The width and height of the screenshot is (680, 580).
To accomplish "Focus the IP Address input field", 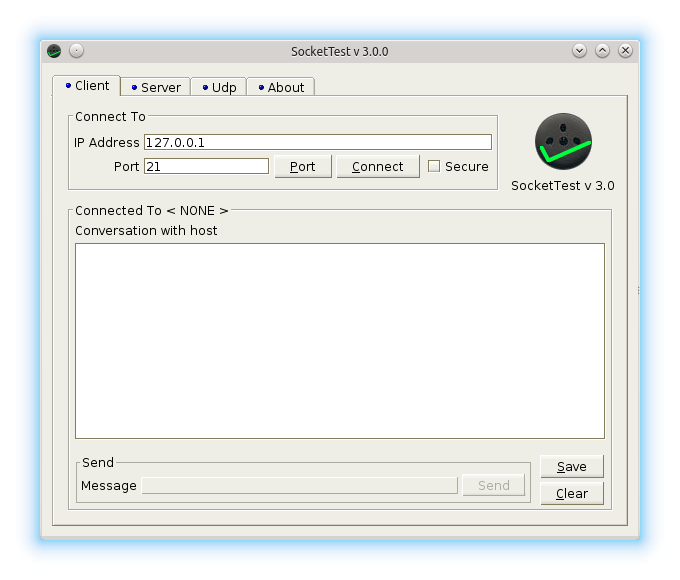I will (317, 142).
